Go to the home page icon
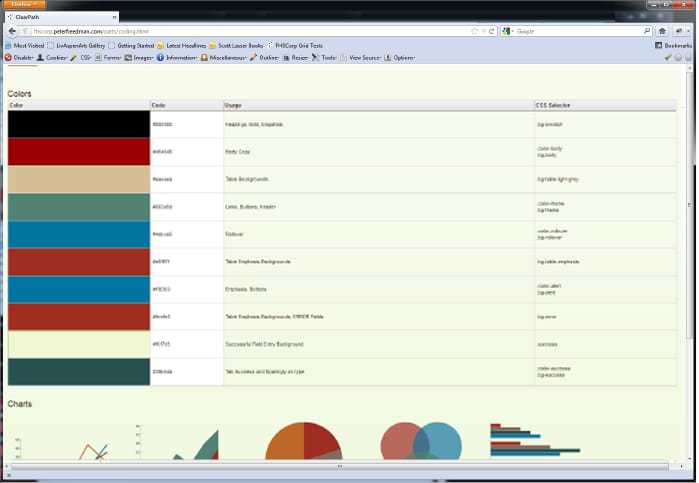The image size is (699, 483). [x=662, y=31]
